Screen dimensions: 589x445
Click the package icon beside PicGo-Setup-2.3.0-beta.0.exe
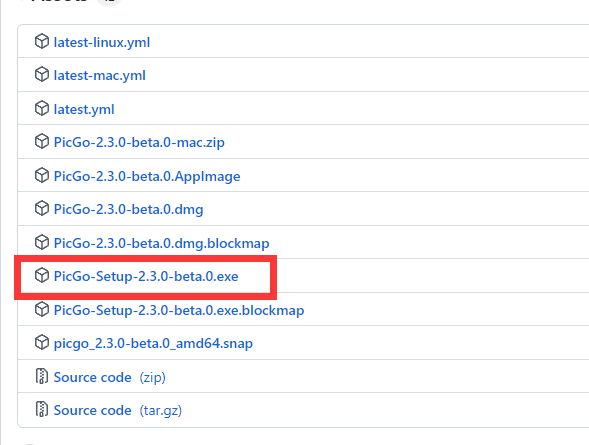point(42,275)
